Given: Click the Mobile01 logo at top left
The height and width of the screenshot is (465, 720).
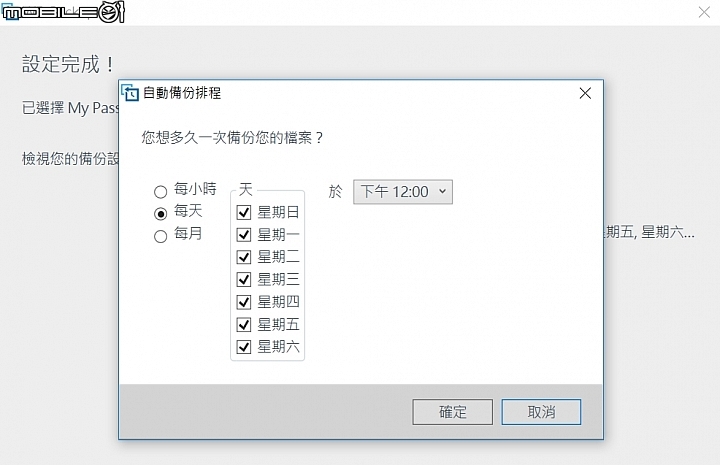Looking at the screenshot, I should (63, 12).
